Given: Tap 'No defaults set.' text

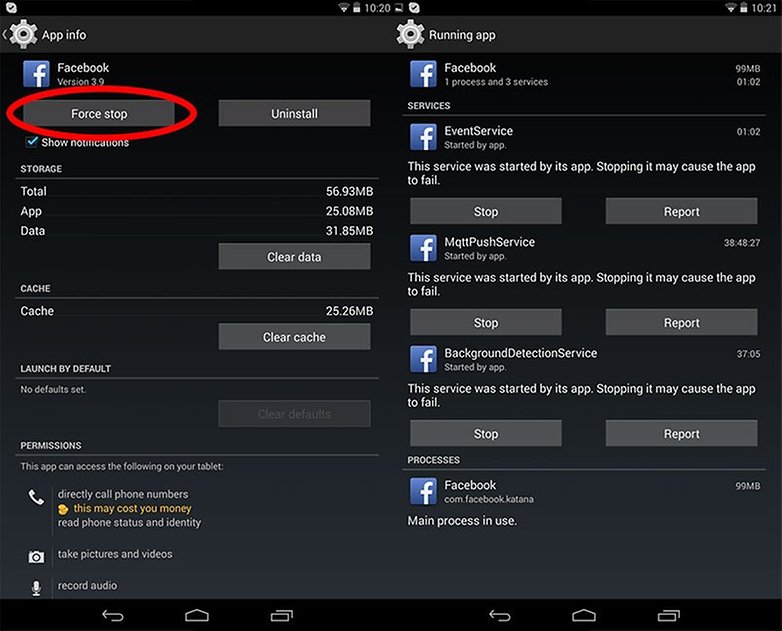Looking at the screenshot, I should coord(53,390).
